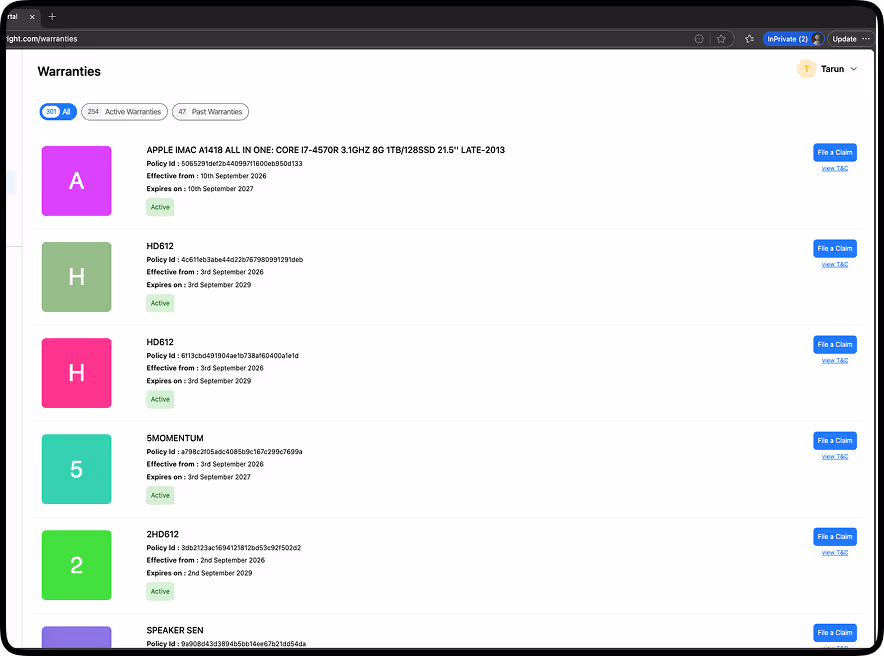
Task: Click the green 2 product thumbnail
Action: tap(77, 565)
